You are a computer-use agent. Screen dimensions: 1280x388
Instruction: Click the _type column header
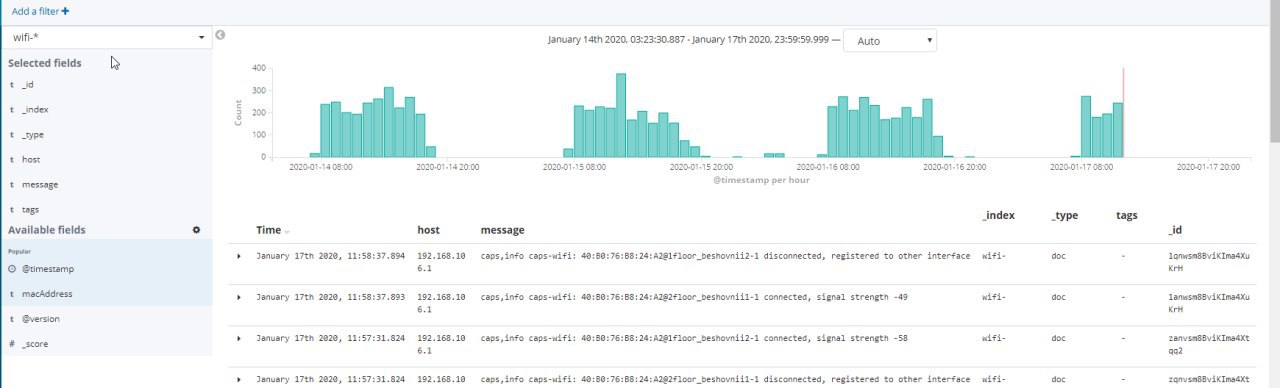pyautogui.click(x=1066, y=215)
